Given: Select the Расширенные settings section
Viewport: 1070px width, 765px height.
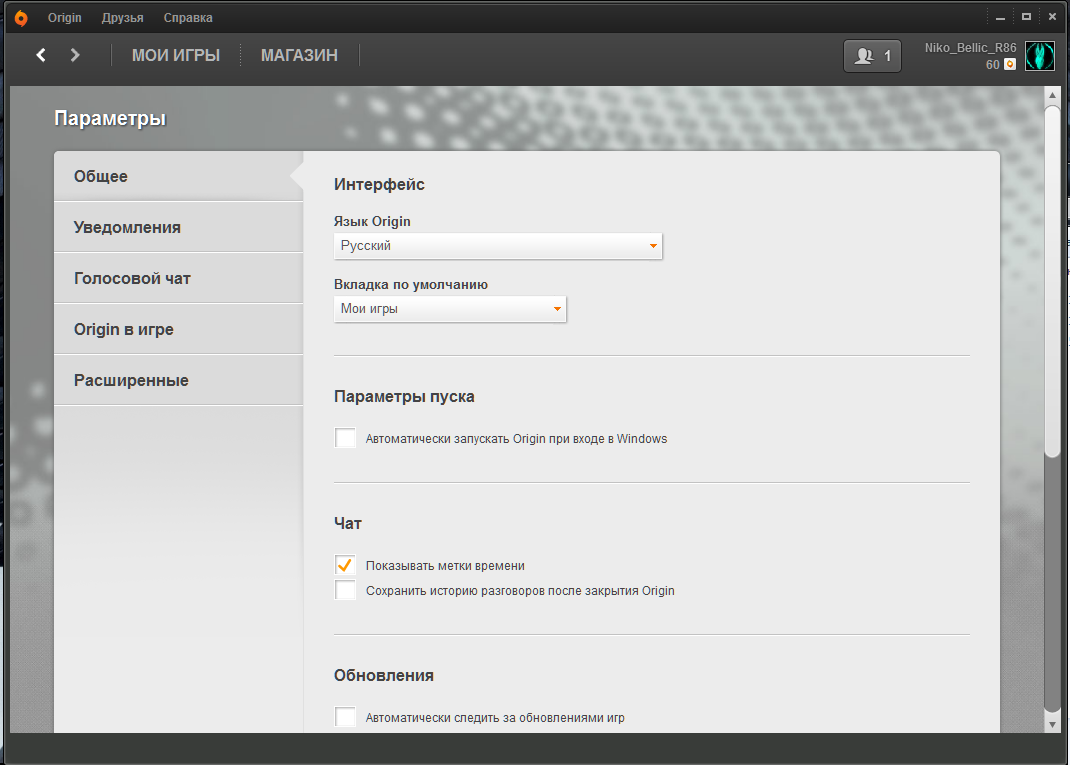Looking at the screenshot, I should 179,380.
